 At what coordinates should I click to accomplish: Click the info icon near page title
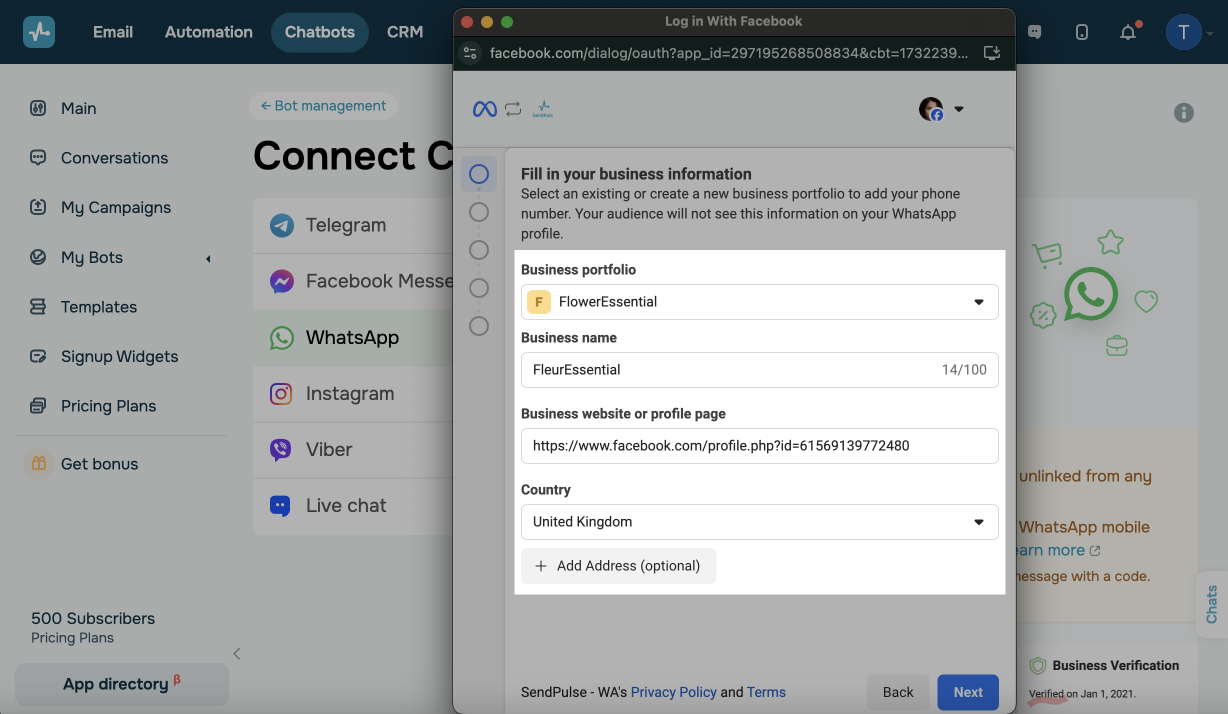point(1184,113)
